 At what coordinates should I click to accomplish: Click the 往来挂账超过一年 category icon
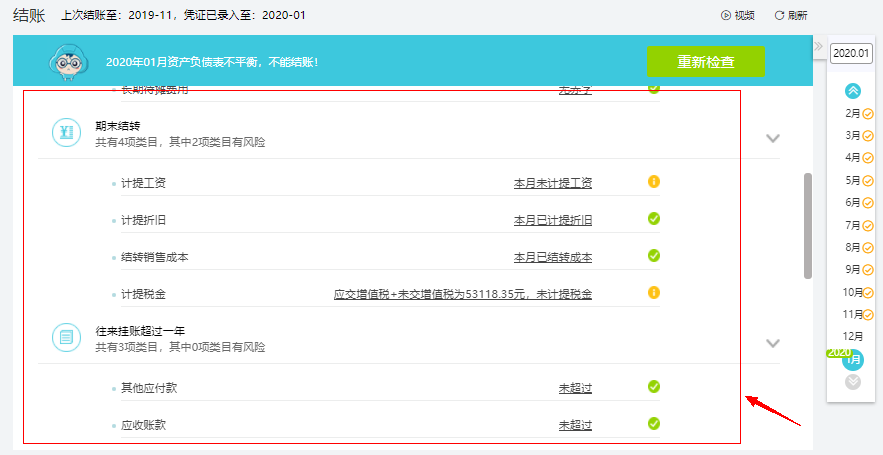pyautogui.click(x=66, y=338)
